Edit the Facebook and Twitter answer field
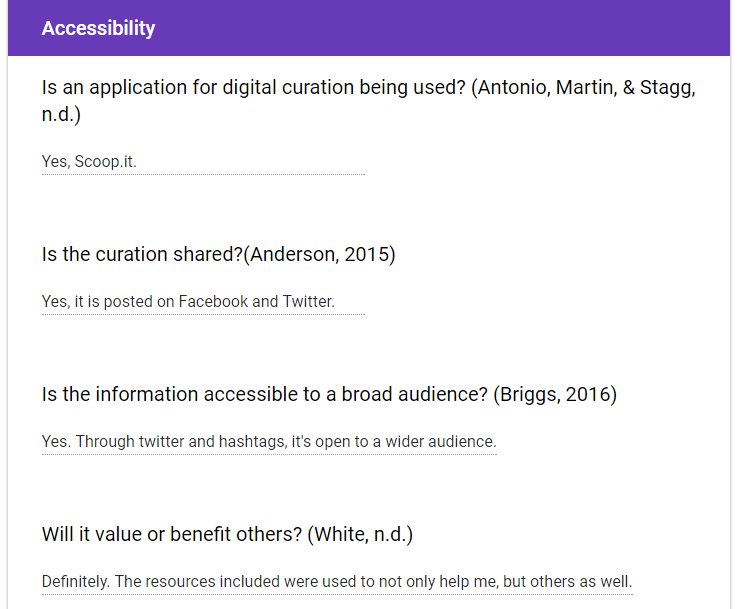The width and height of the screenshot is (740, 609). (x=203, y=302)
